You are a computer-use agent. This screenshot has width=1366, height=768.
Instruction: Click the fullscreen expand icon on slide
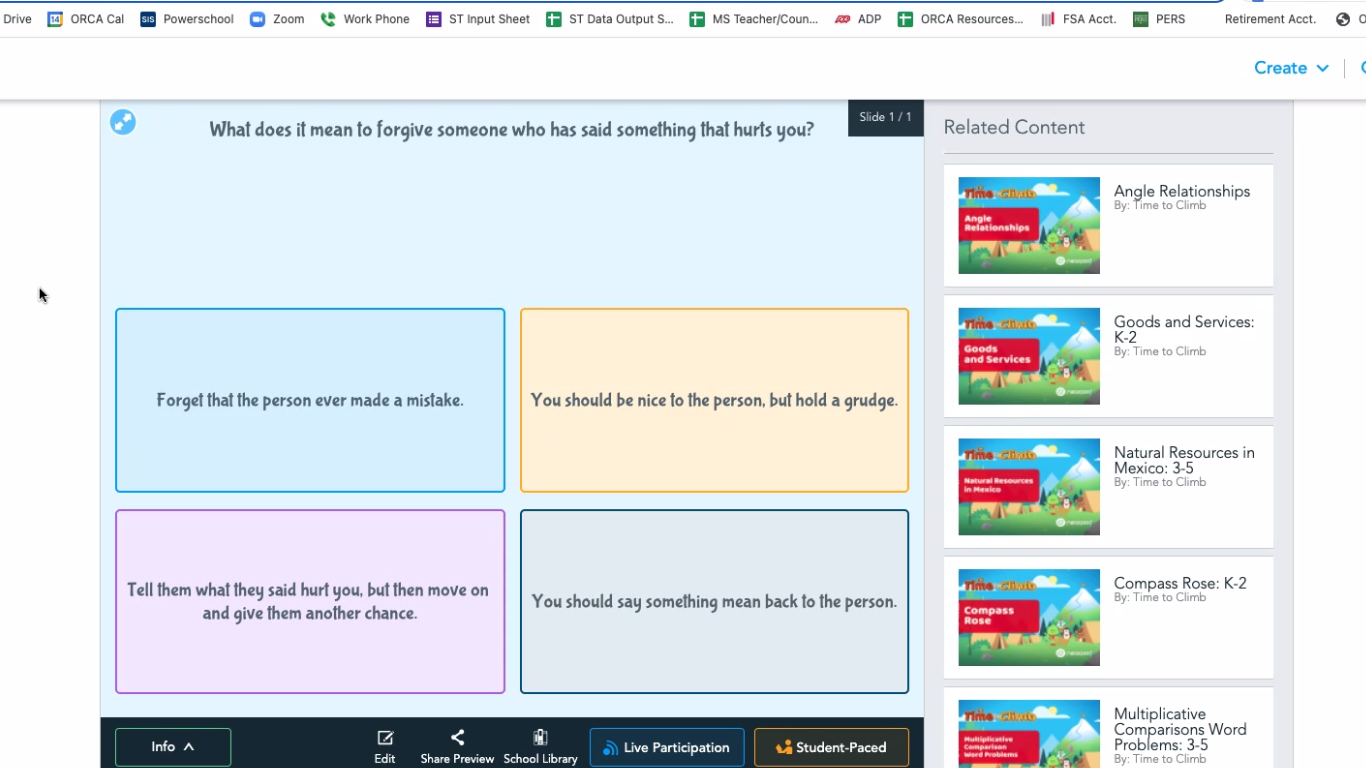123,122
